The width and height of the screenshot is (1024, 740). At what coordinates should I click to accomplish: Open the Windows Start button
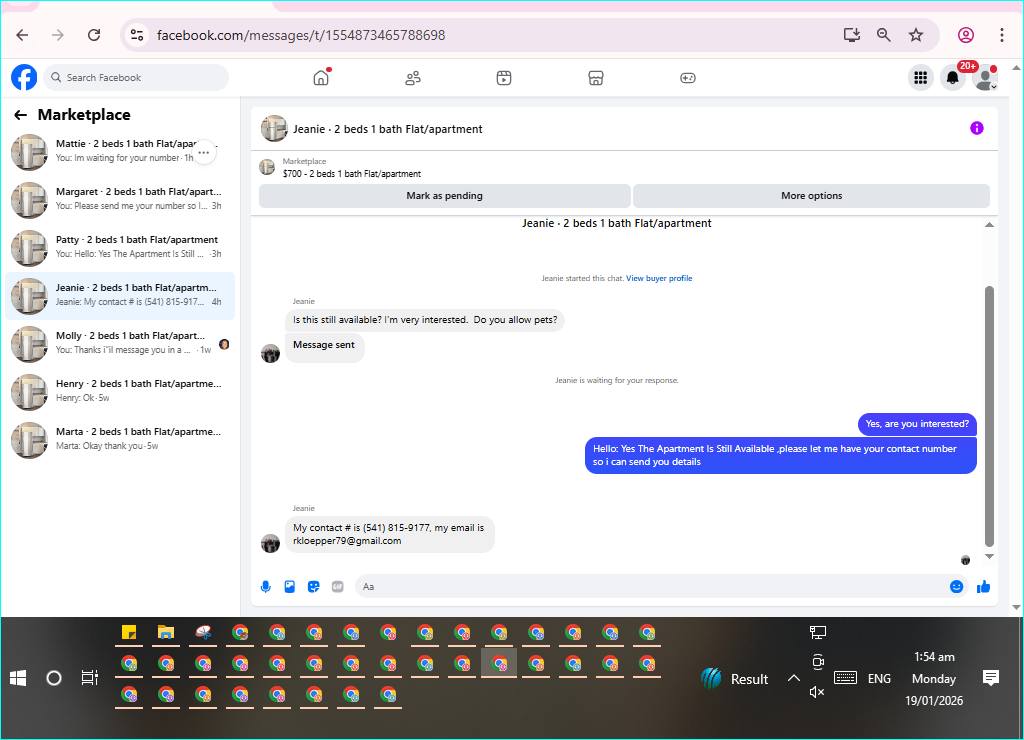point(18,678)
